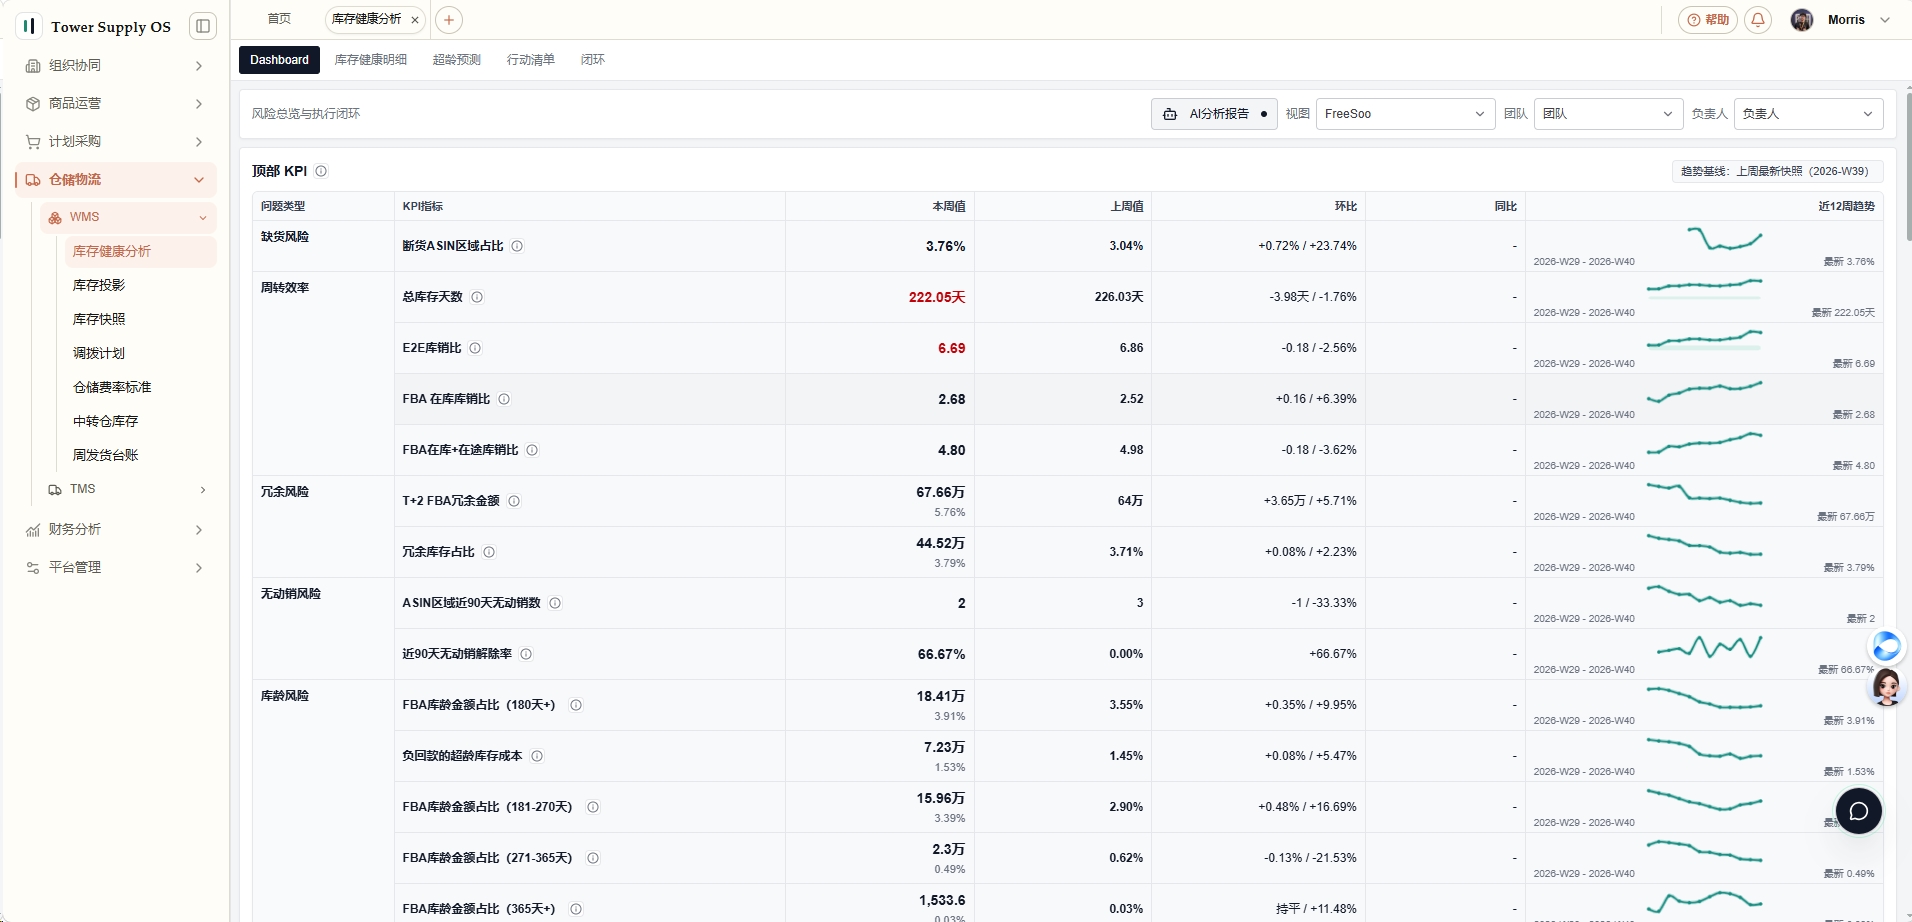
Task: Show info icon for FBA 在库库销比
Action: click(504, 399)
